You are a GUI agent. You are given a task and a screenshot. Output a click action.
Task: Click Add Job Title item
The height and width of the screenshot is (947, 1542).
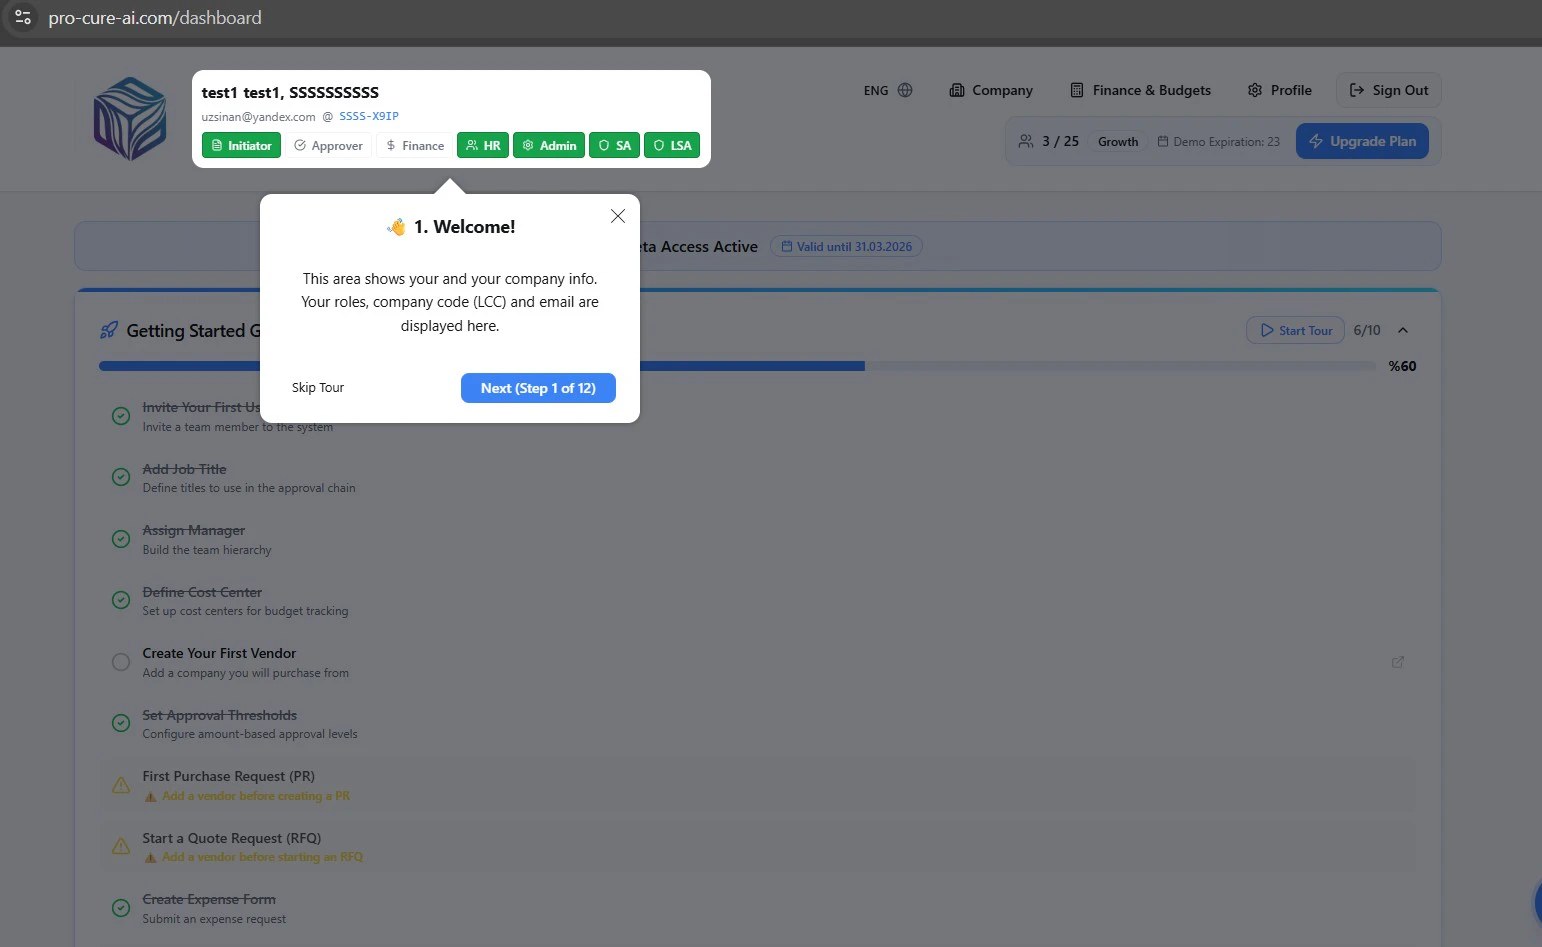click(x=758, y=478)
